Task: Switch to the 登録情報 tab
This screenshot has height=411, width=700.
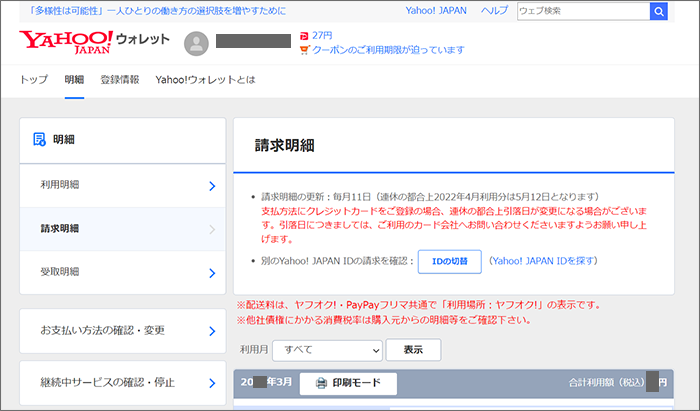Action: coord(120,80)
